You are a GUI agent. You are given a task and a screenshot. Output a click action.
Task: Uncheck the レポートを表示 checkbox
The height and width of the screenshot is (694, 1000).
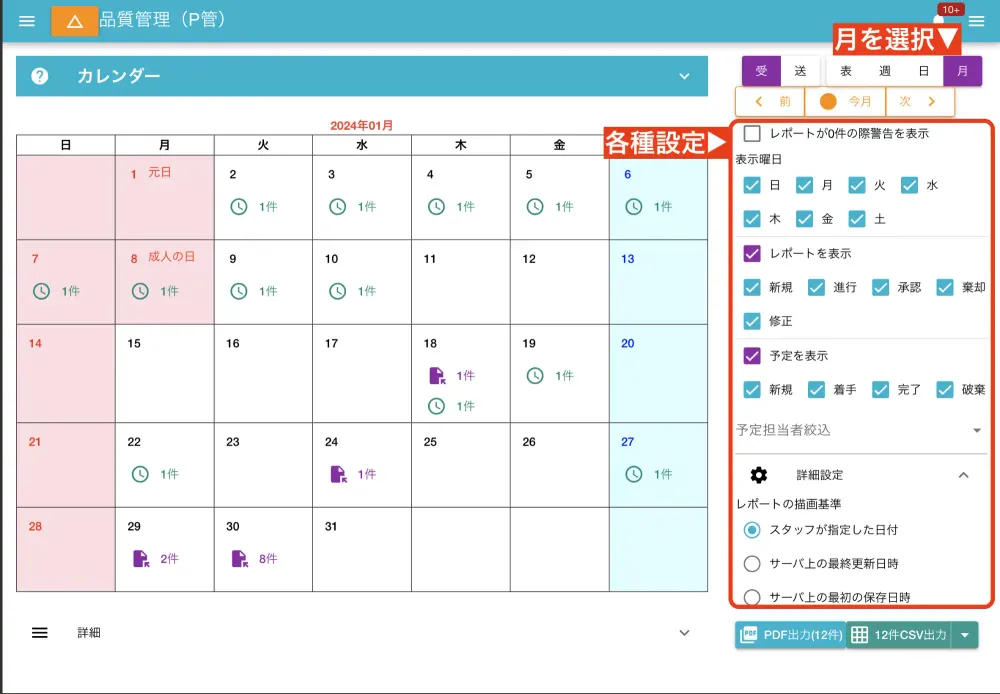tap(752, 254)
